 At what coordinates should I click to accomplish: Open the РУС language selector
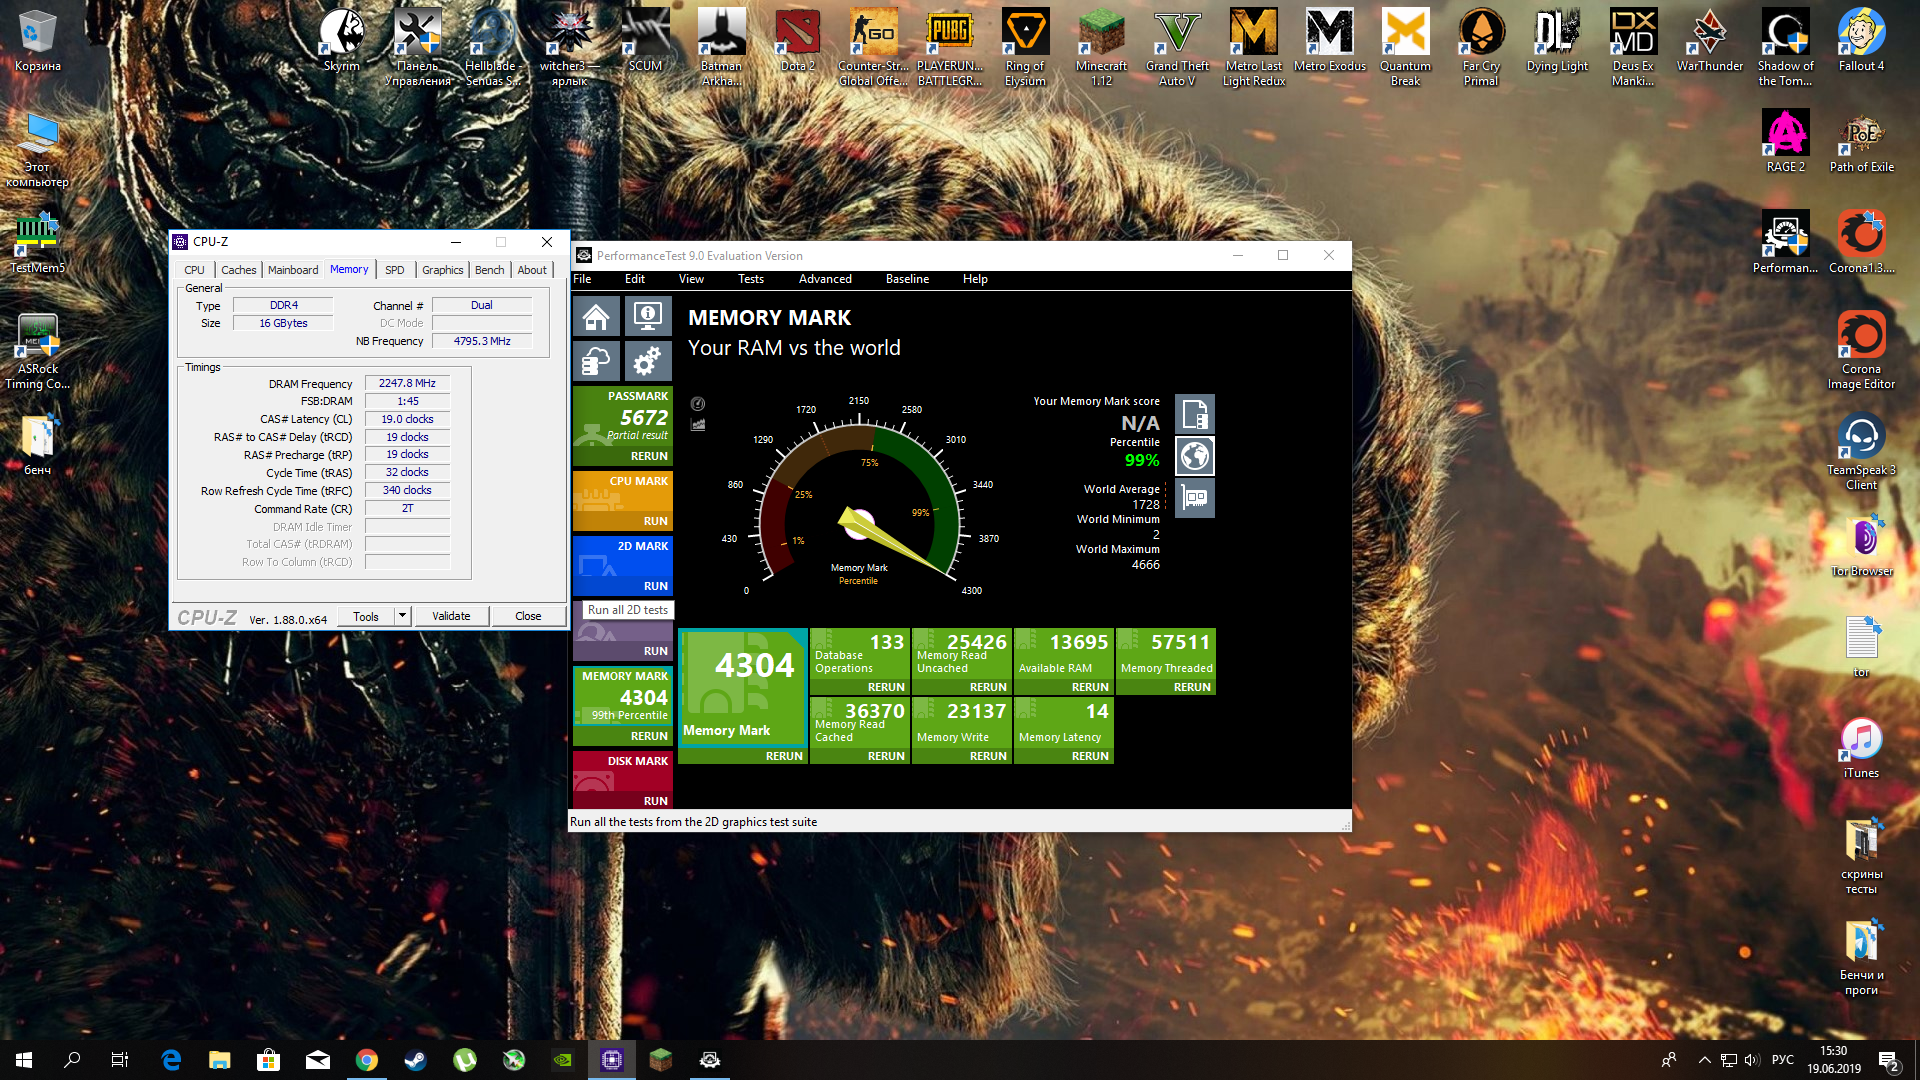[1782, 1060]
